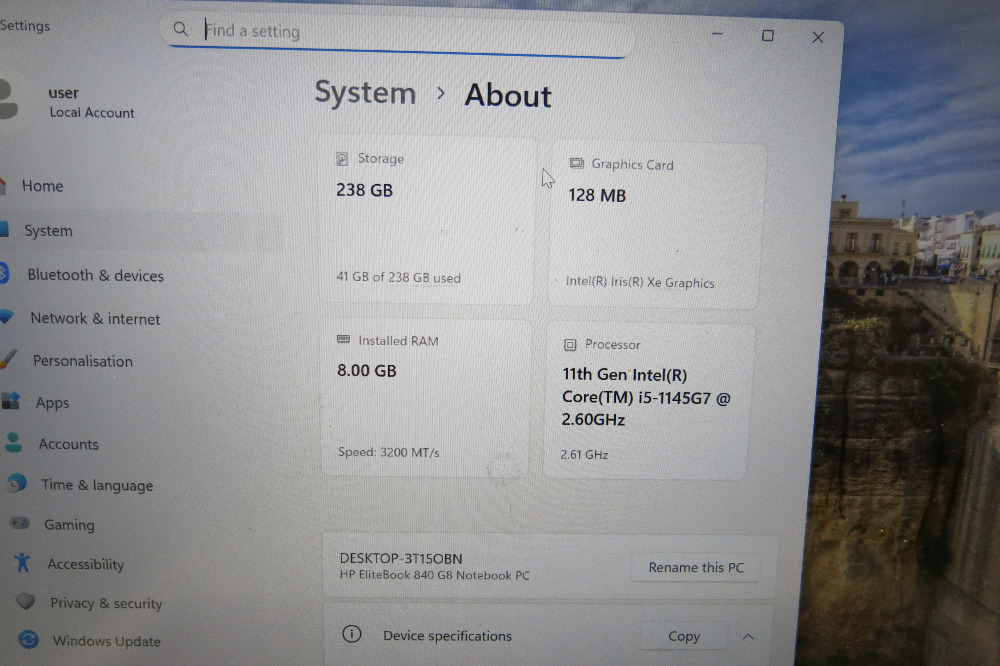The width and height of the screenshot is (1000, 666).
Task: Minimize the Settings window
Action: pyautogui.click(x=717, y=34)
